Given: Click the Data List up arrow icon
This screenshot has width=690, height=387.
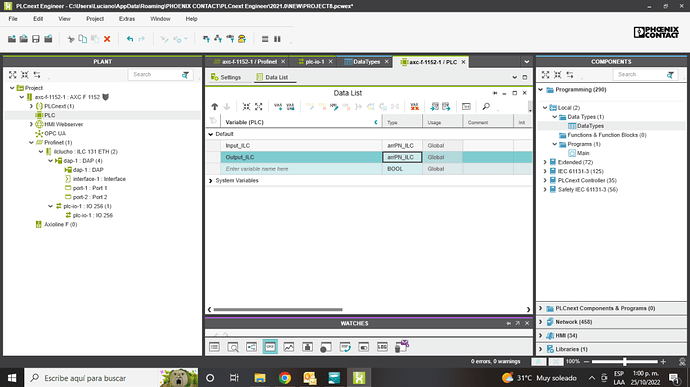Looking at the screenshot, I should pyautogui.click(x=215, y=107).
